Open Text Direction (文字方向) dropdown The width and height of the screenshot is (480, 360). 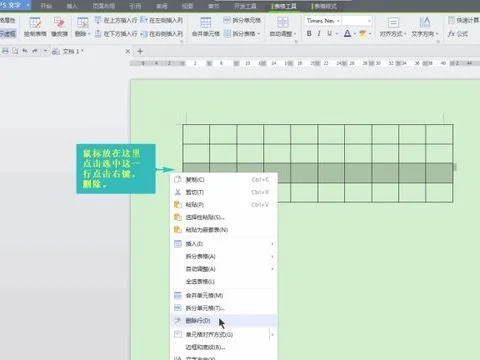pos(425,27)
